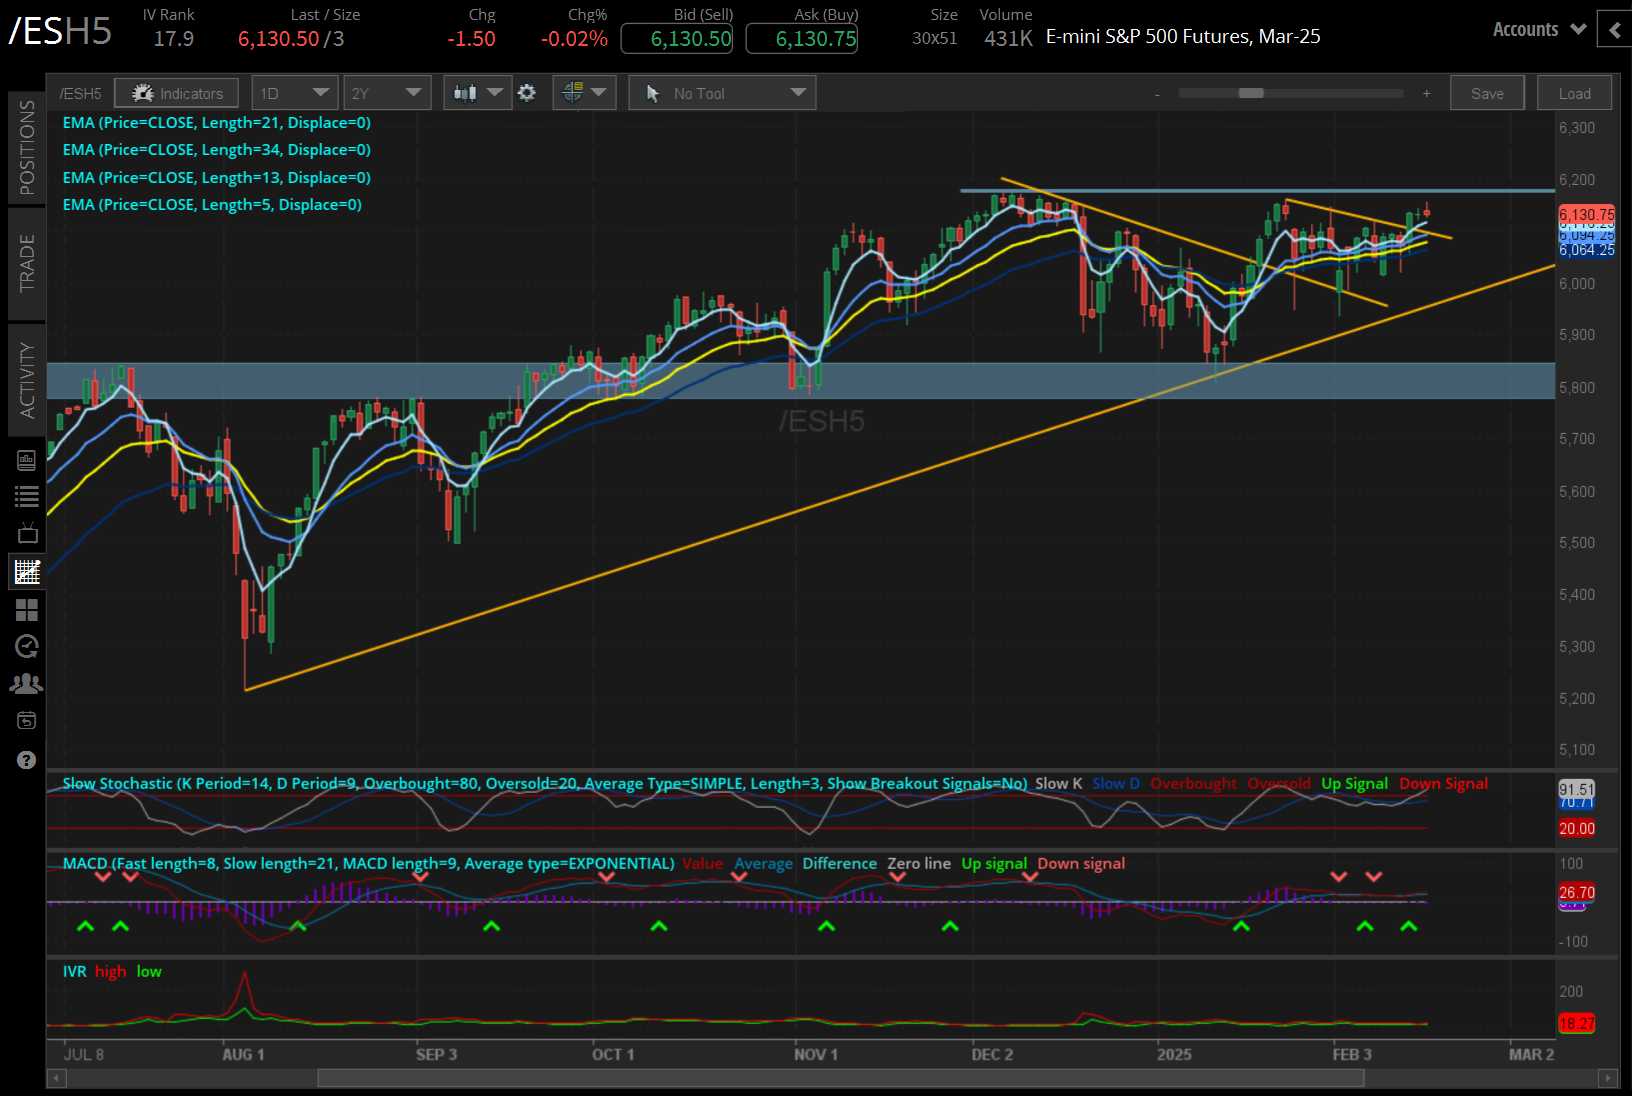Expand the 2Y range dropdown
The height and width of the screenshot is (1096, 1632).
pos(387,92)
